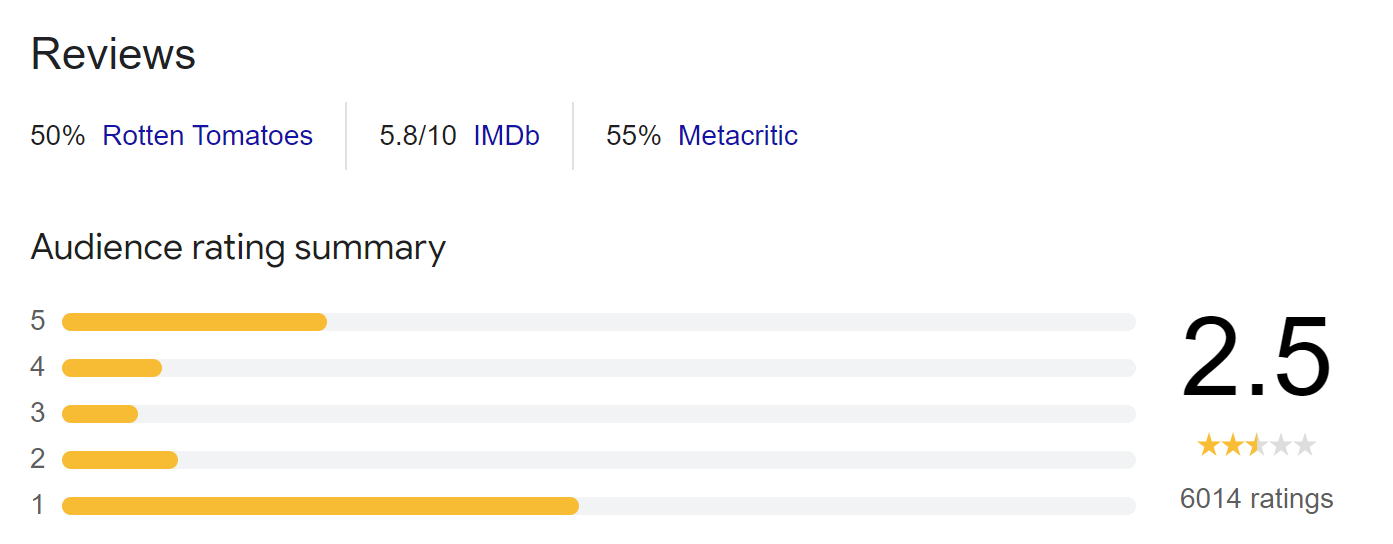Click the large 2.5 average score
This screenshot has width=1393, height=544.
(1257, 358)
